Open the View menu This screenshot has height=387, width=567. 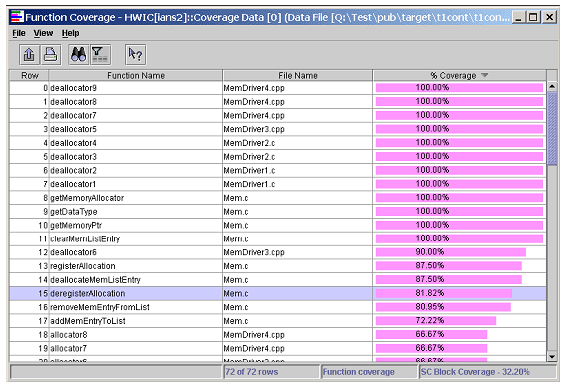(43, 33)
